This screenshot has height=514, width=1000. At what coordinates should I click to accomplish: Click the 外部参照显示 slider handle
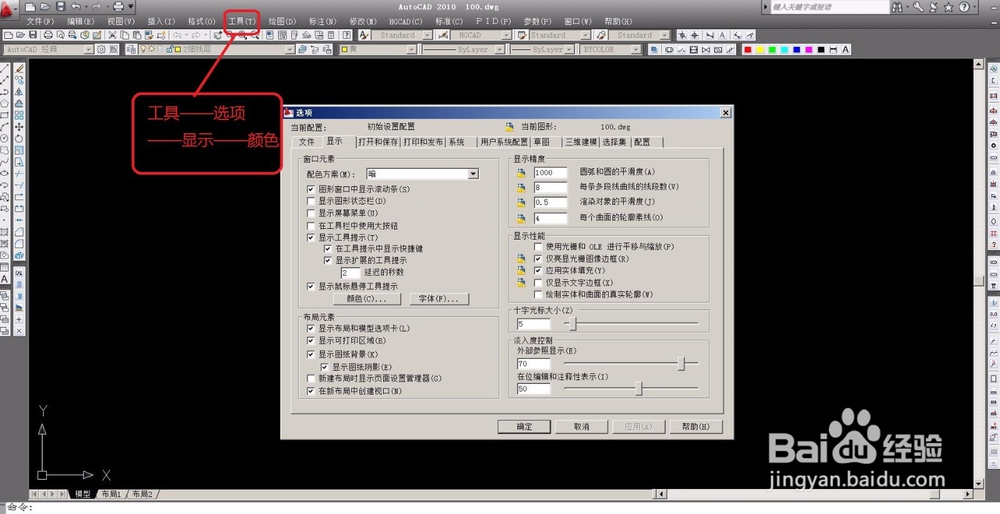click(x=681, y=363)
